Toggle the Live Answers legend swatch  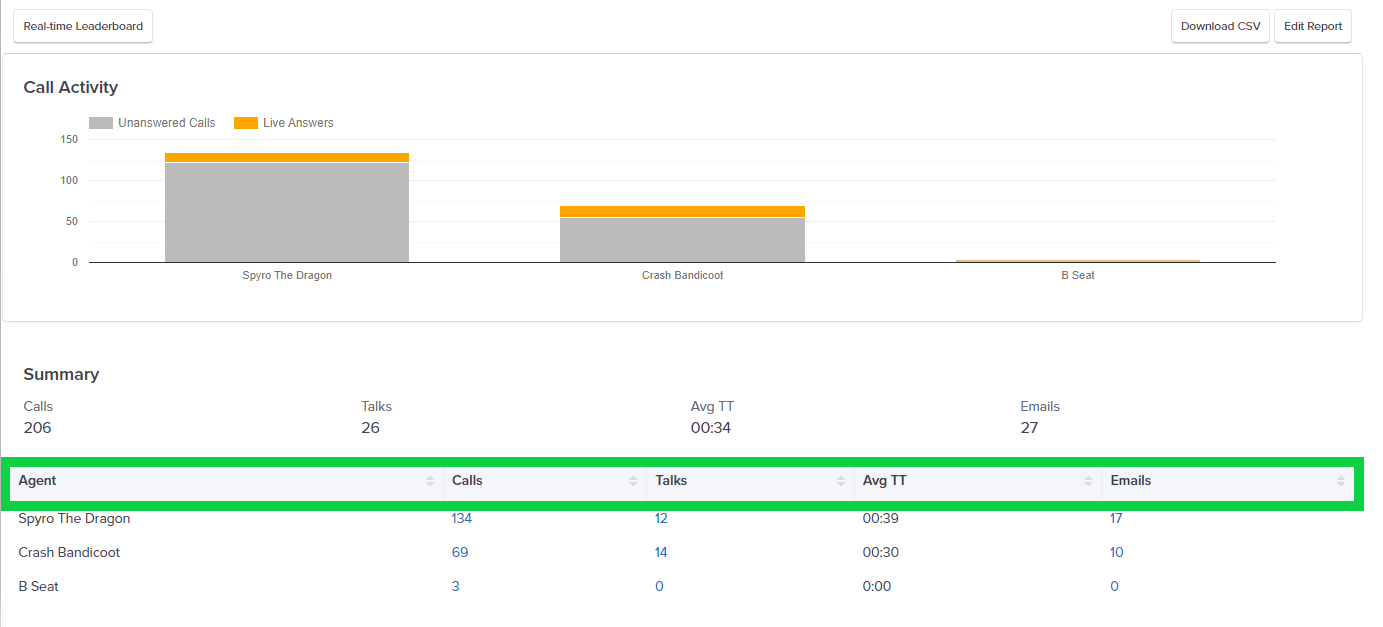(246, 123)
